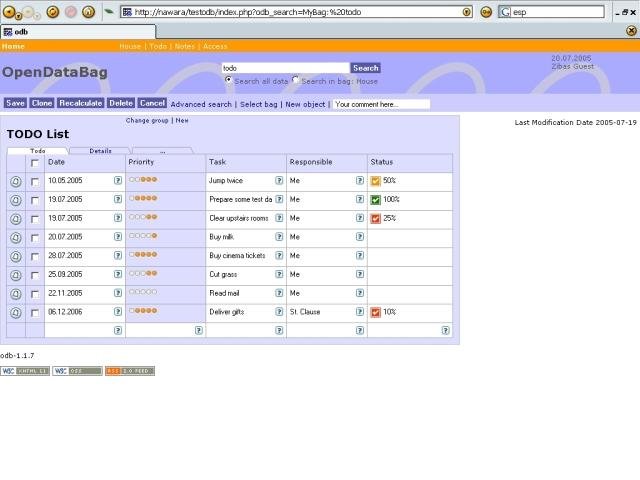Check the box for Prepare some test row
Image resolution: width=640 pixels, height=480 pixels.
tap(35, 201)
